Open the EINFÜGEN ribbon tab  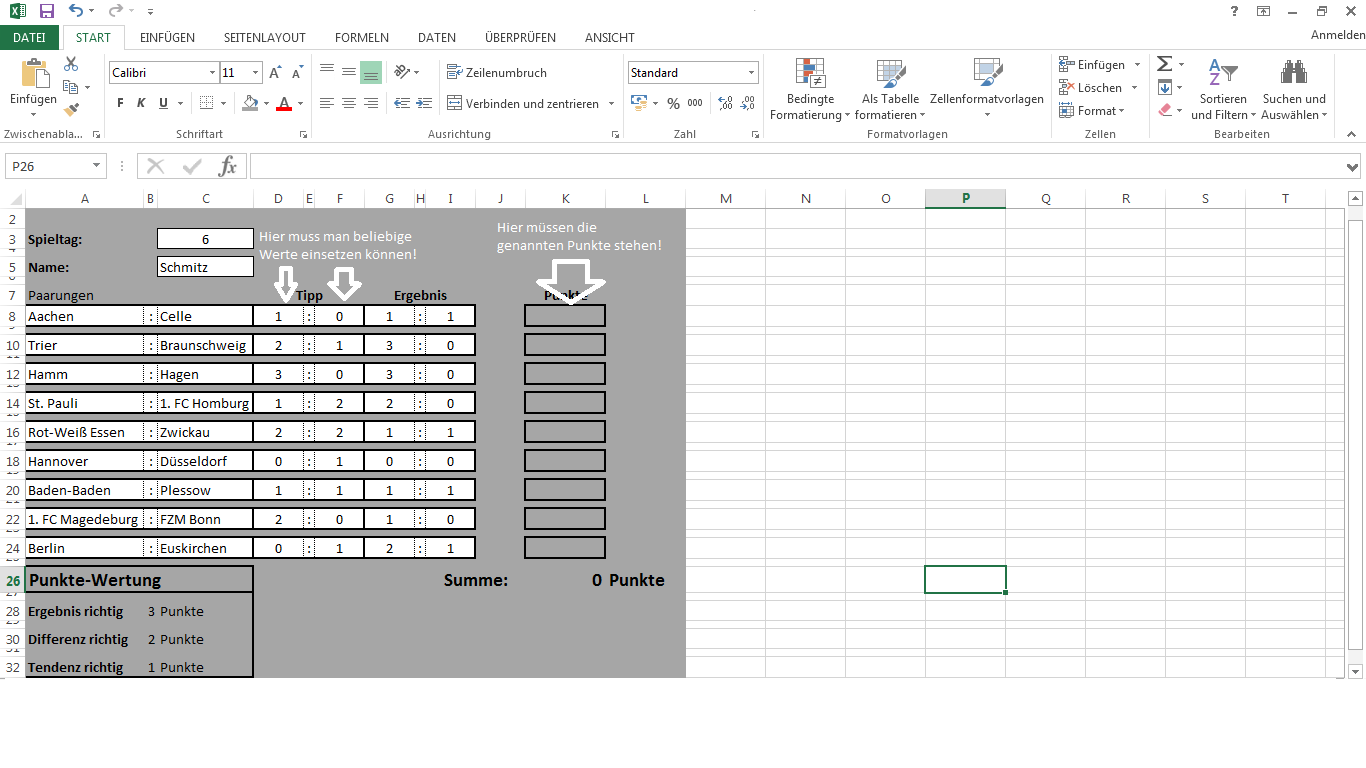(x=166, y=37)
